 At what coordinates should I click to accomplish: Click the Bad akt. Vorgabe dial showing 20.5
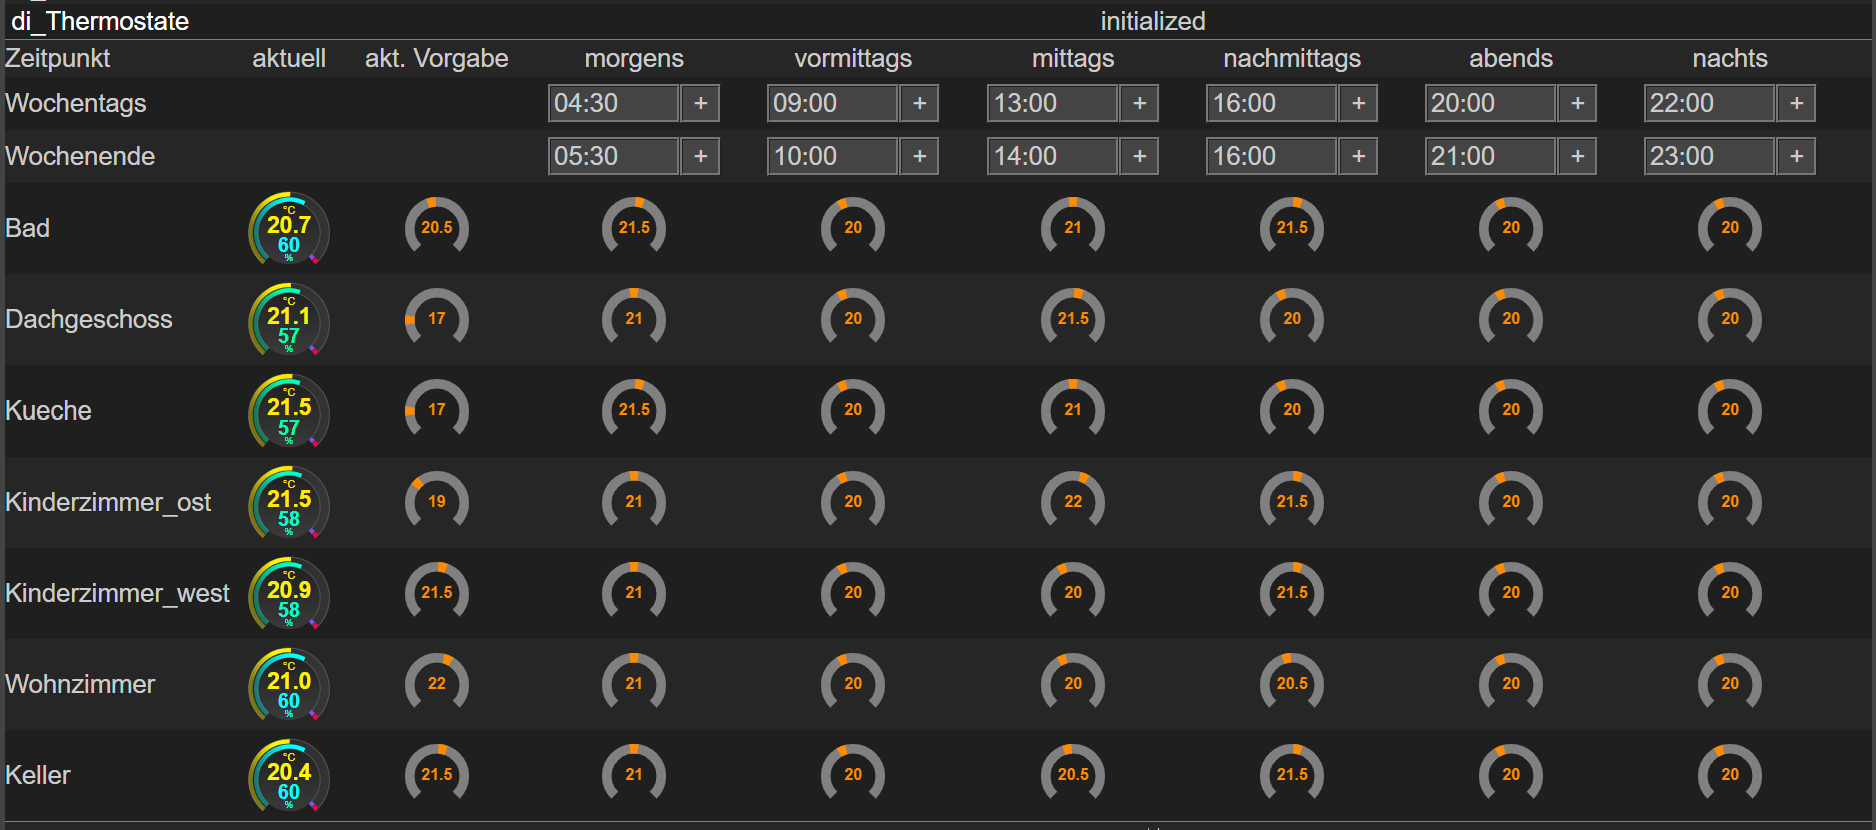(436, 228)
